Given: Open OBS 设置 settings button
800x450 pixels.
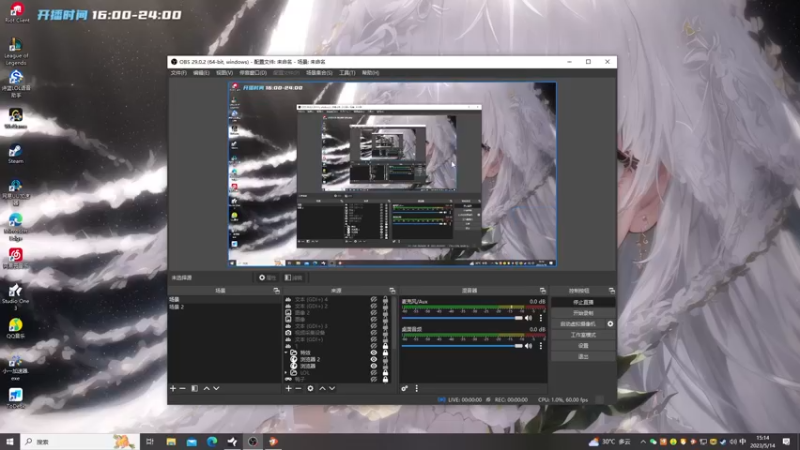Looking at the screenshot, I should click(583, 345).
